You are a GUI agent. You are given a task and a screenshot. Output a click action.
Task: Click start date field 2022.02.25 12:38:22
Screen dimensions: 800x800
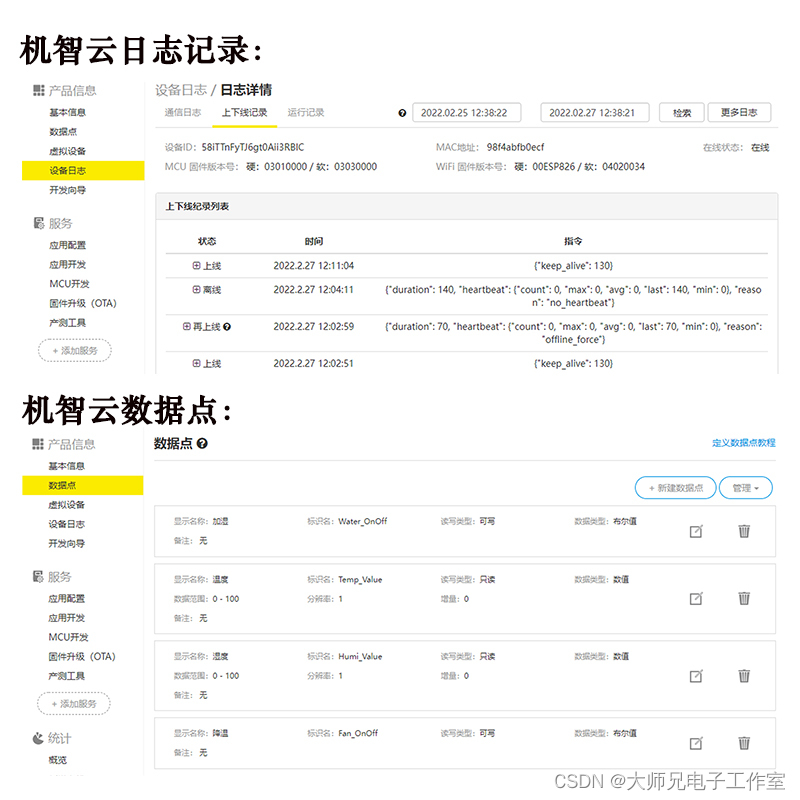466,112
